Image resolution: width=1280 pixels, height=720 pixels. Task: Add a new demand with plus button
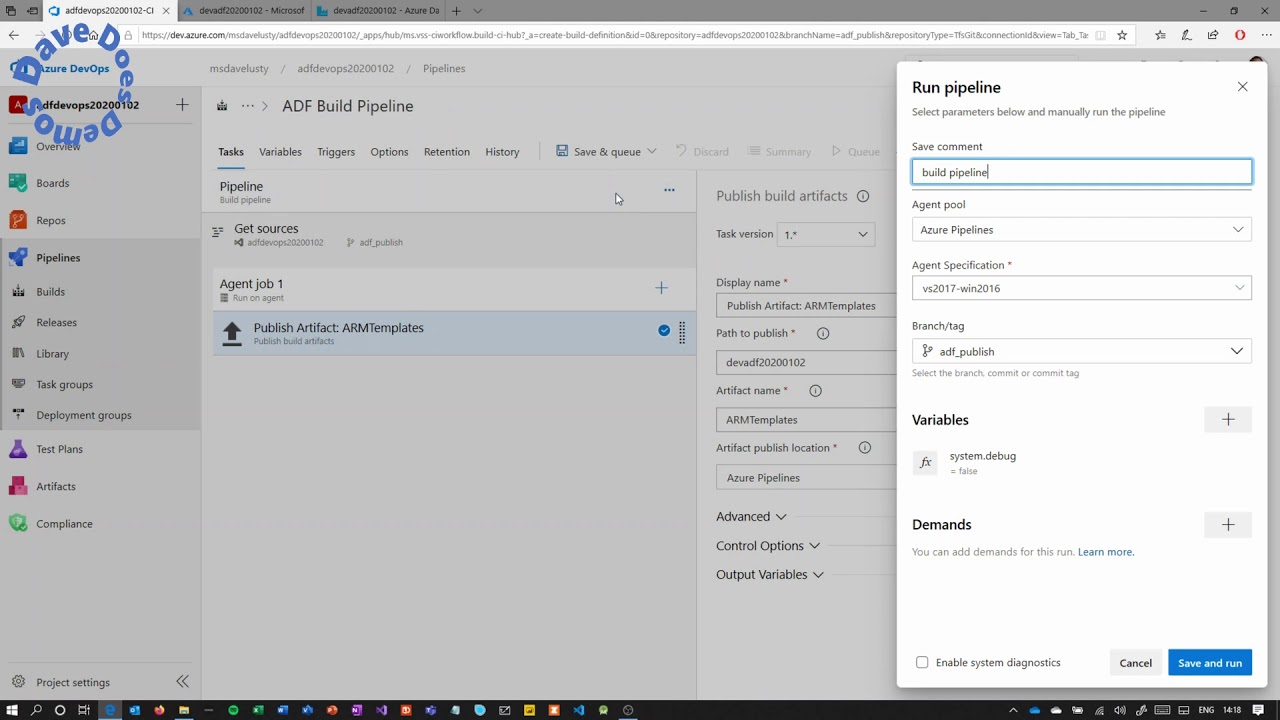point(1228,525)
